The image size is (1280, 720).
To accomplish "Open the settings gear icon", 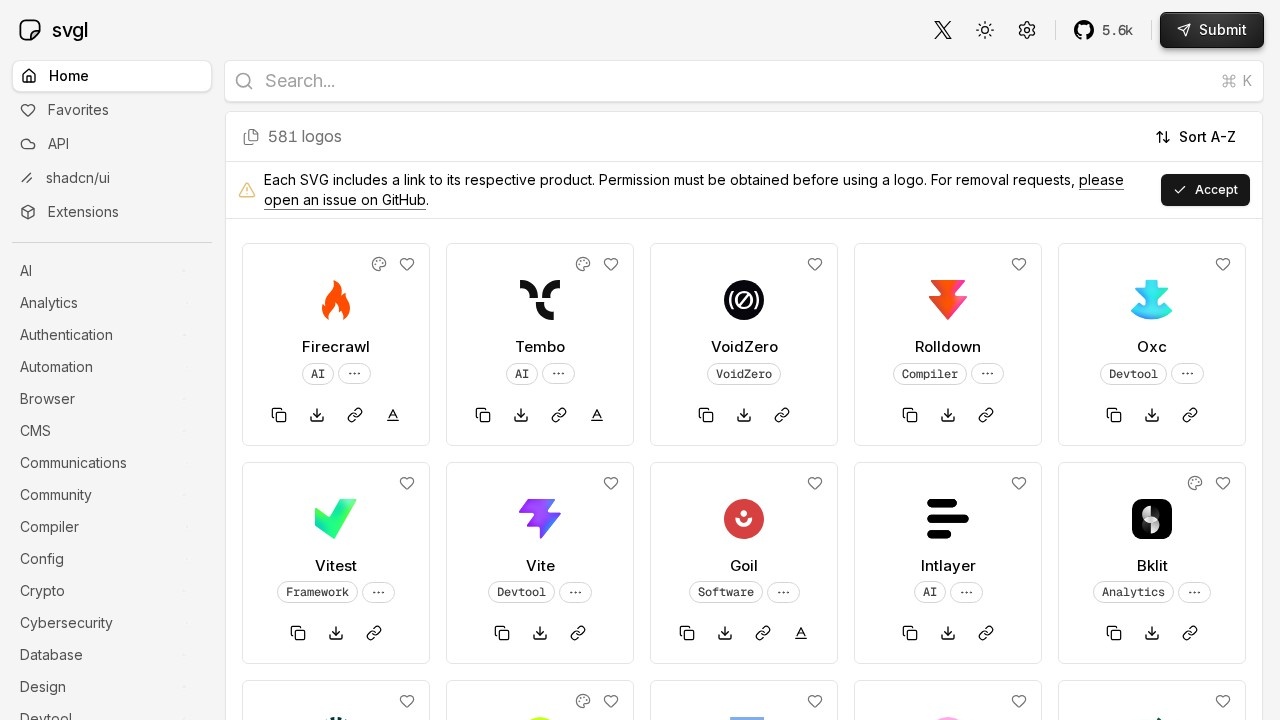I will 1027,30.
